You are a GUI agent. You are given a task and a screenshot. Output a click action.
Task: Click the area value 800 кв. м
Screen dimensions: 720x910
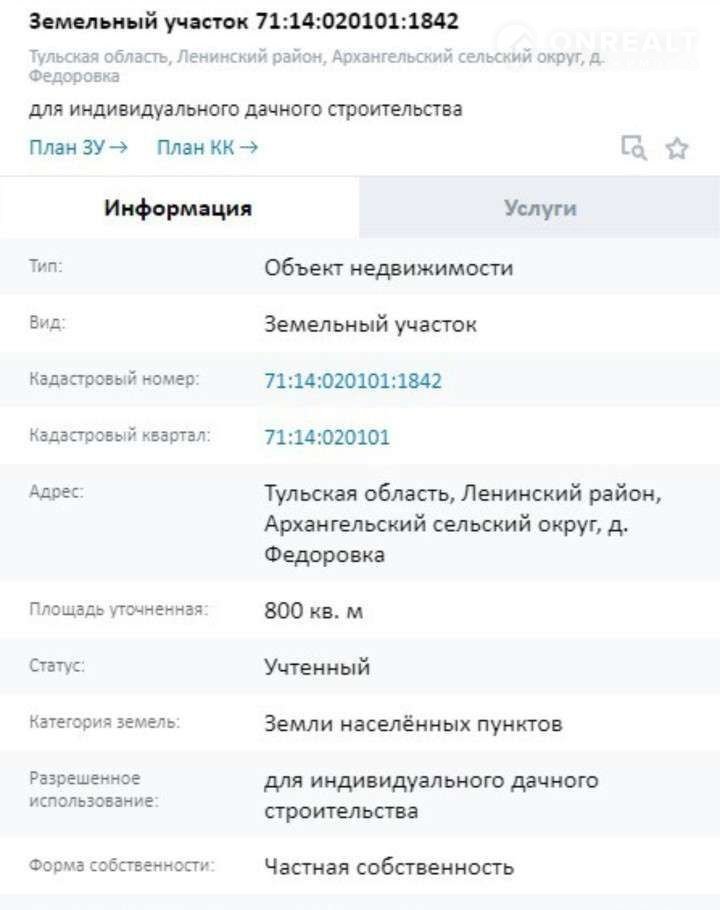click(313, 610)
